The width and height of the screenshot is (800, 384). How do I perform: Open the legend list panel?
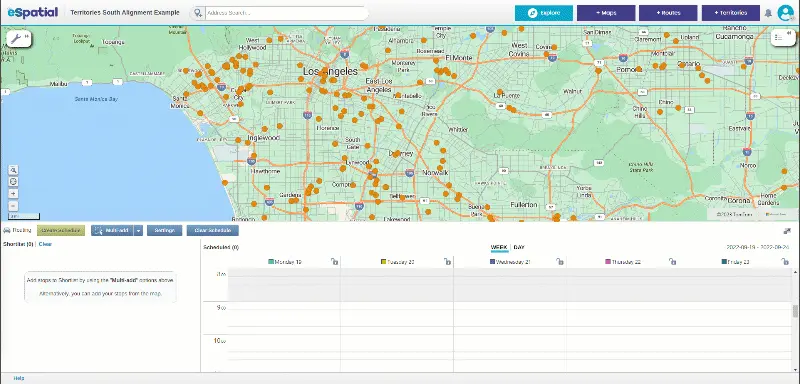(x=782, y=37)
